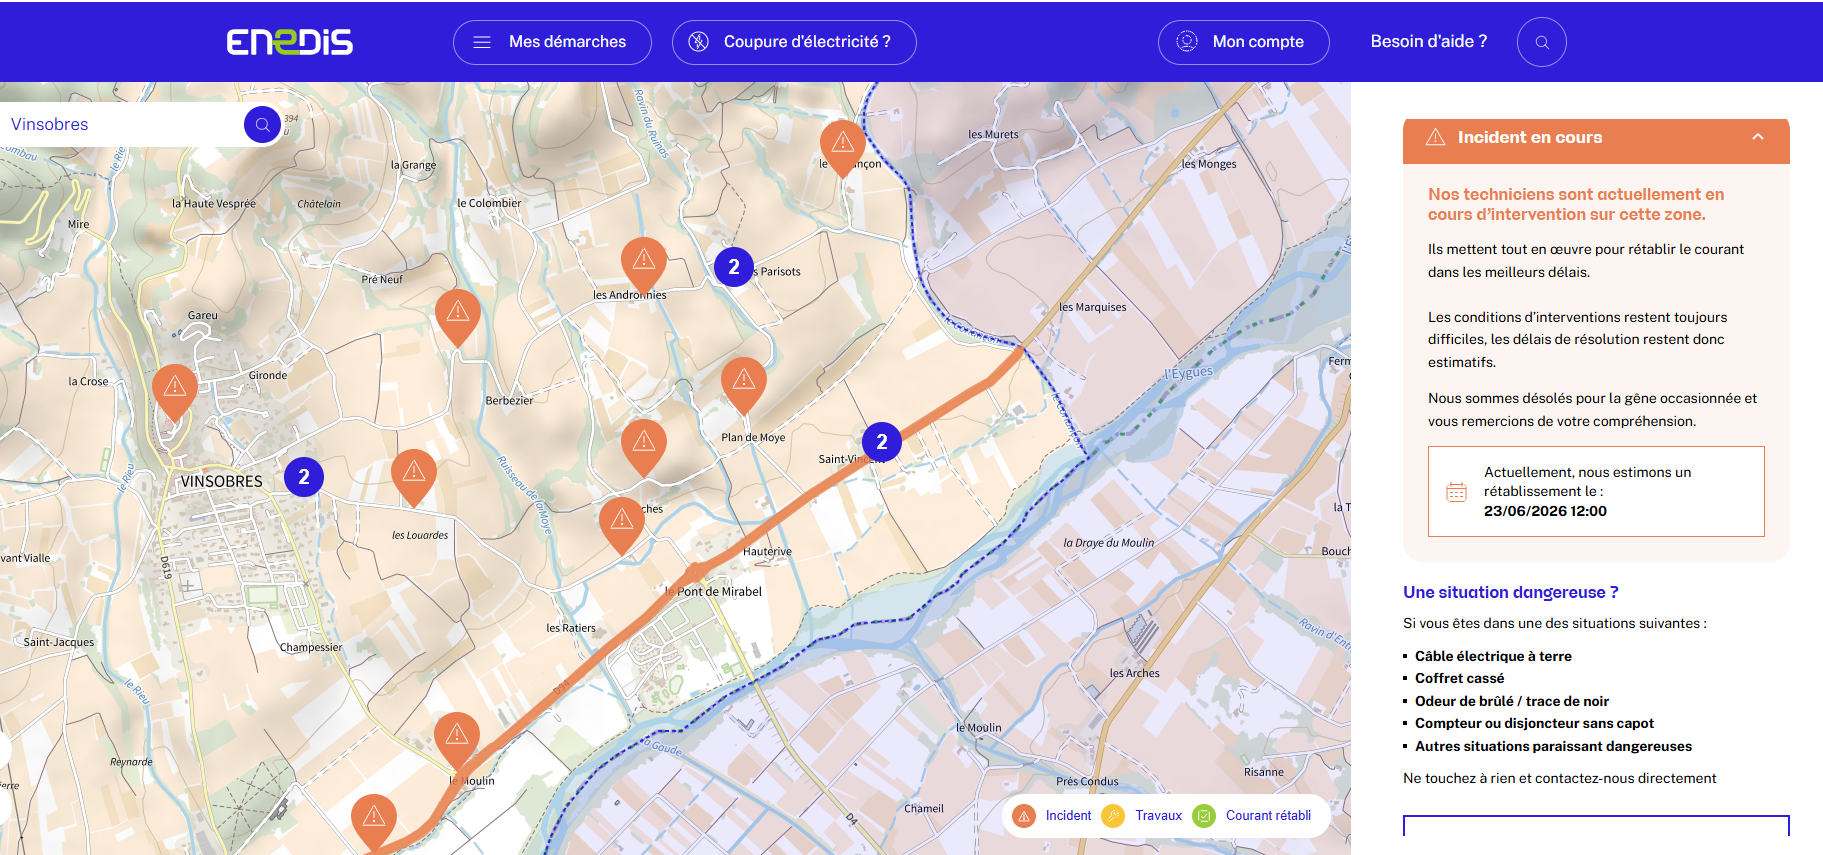Image resolution: width=1823 pixels, height=855 pixels.
Task: Click the Vinsobres address search field
Action: click(120, 124)
